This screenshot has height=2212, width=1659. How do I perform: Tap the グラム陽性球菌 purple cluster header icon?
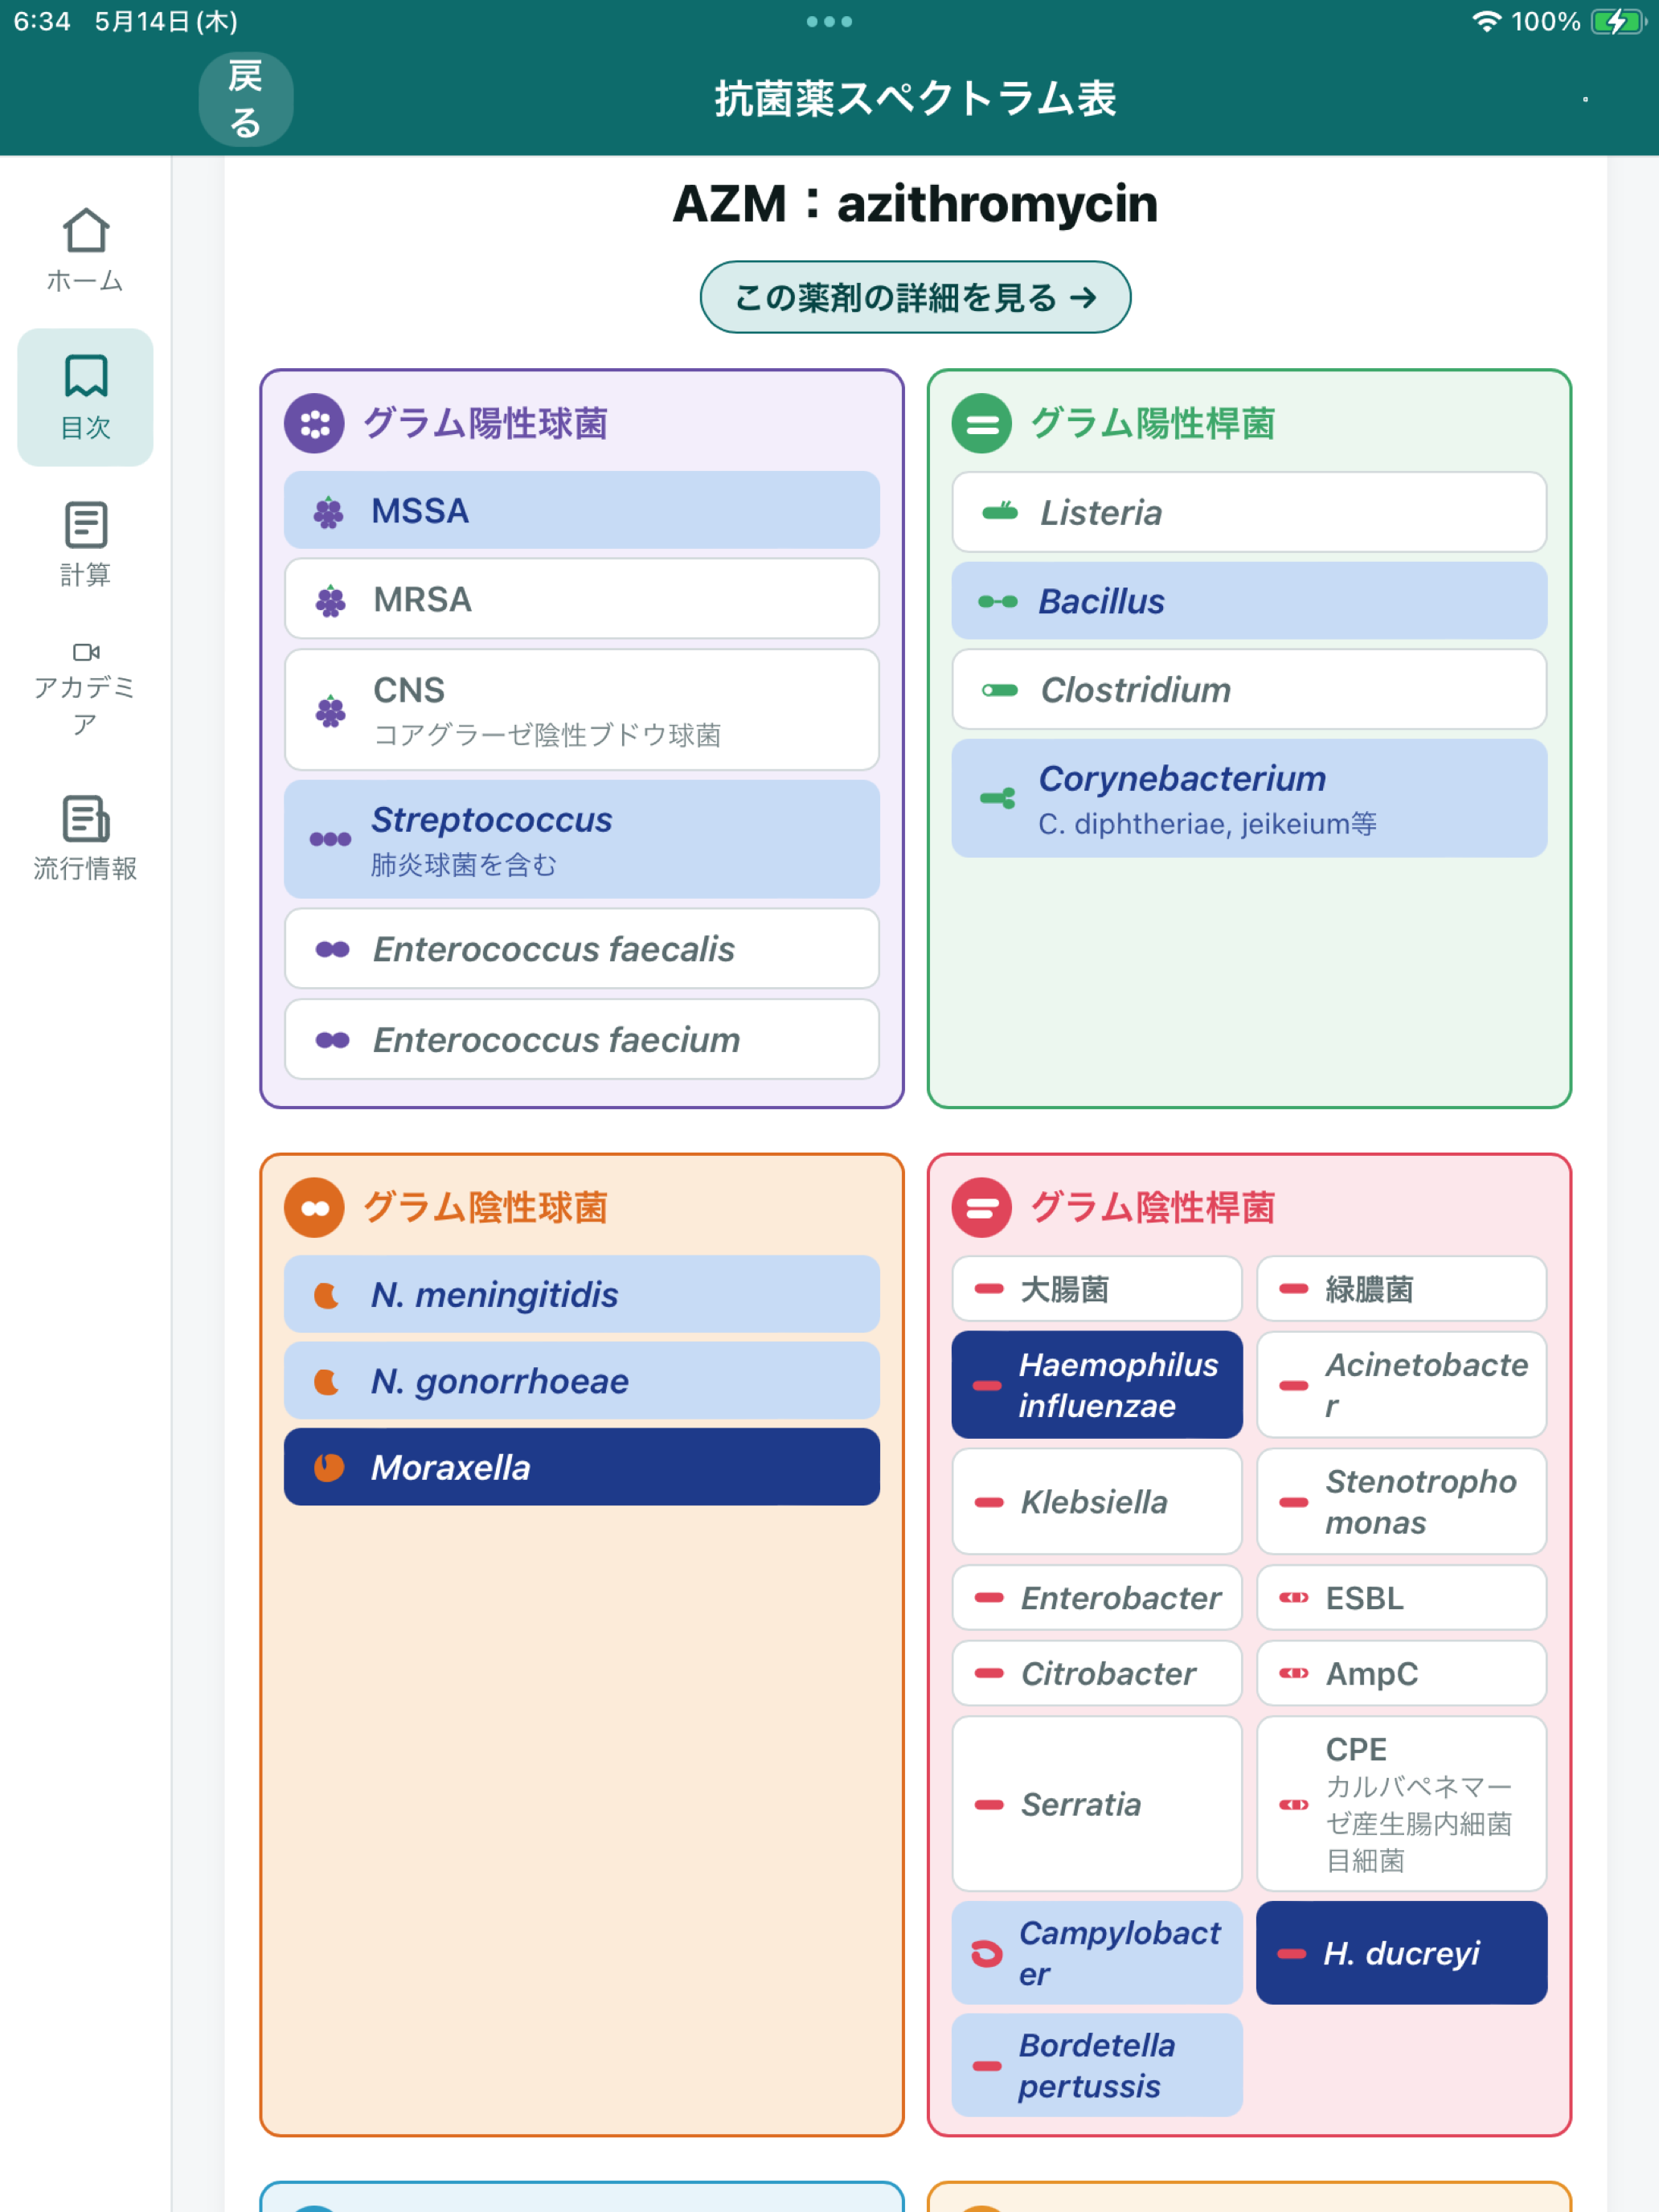click(x=314, y=424)
